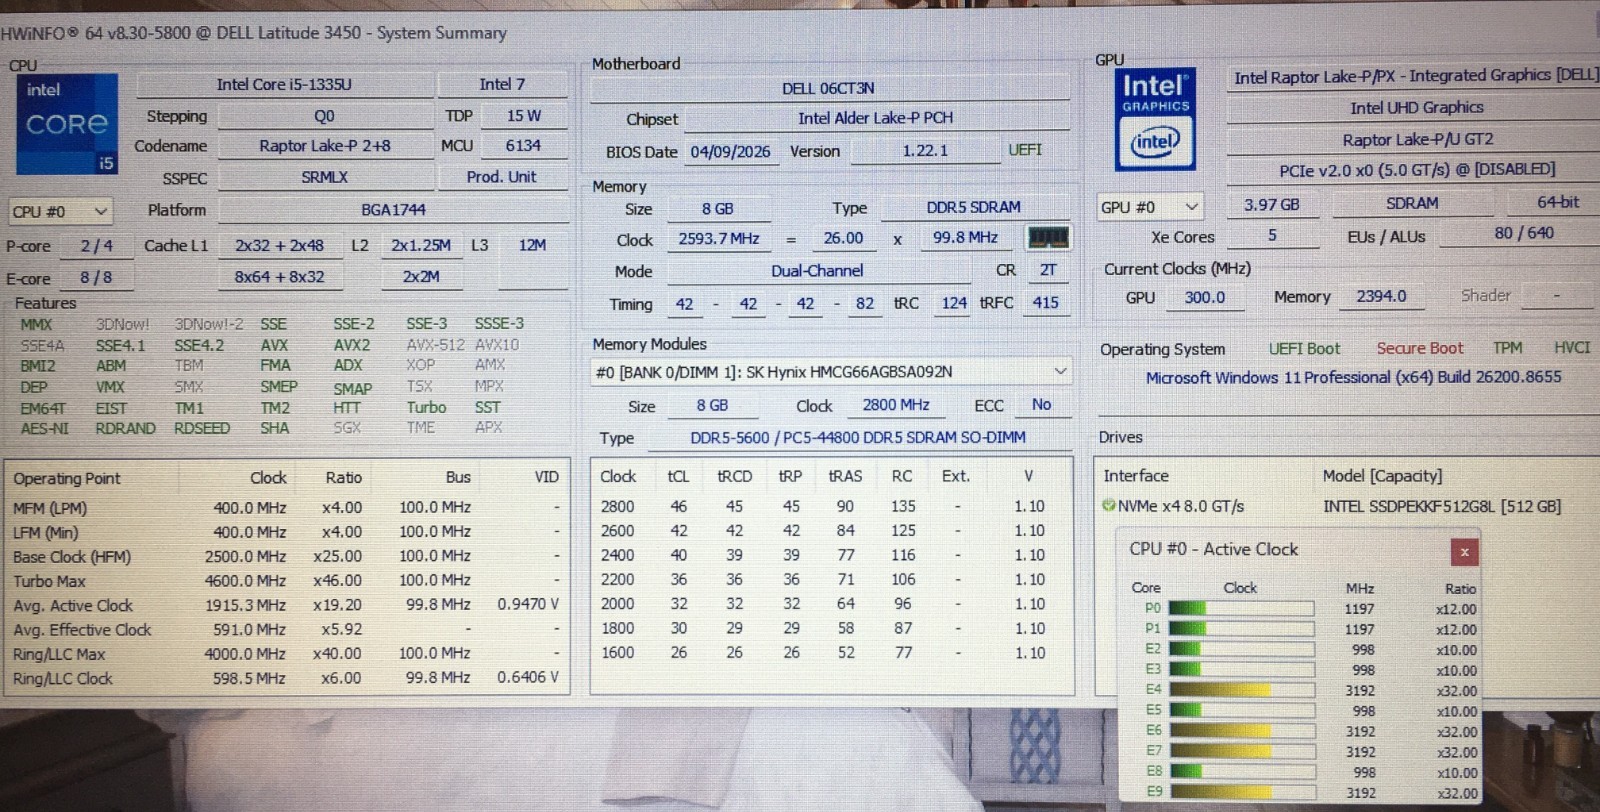1600x812 pixels.
Task: Click the DELL 06CT3N motherboard field
Action: point(829,89)
